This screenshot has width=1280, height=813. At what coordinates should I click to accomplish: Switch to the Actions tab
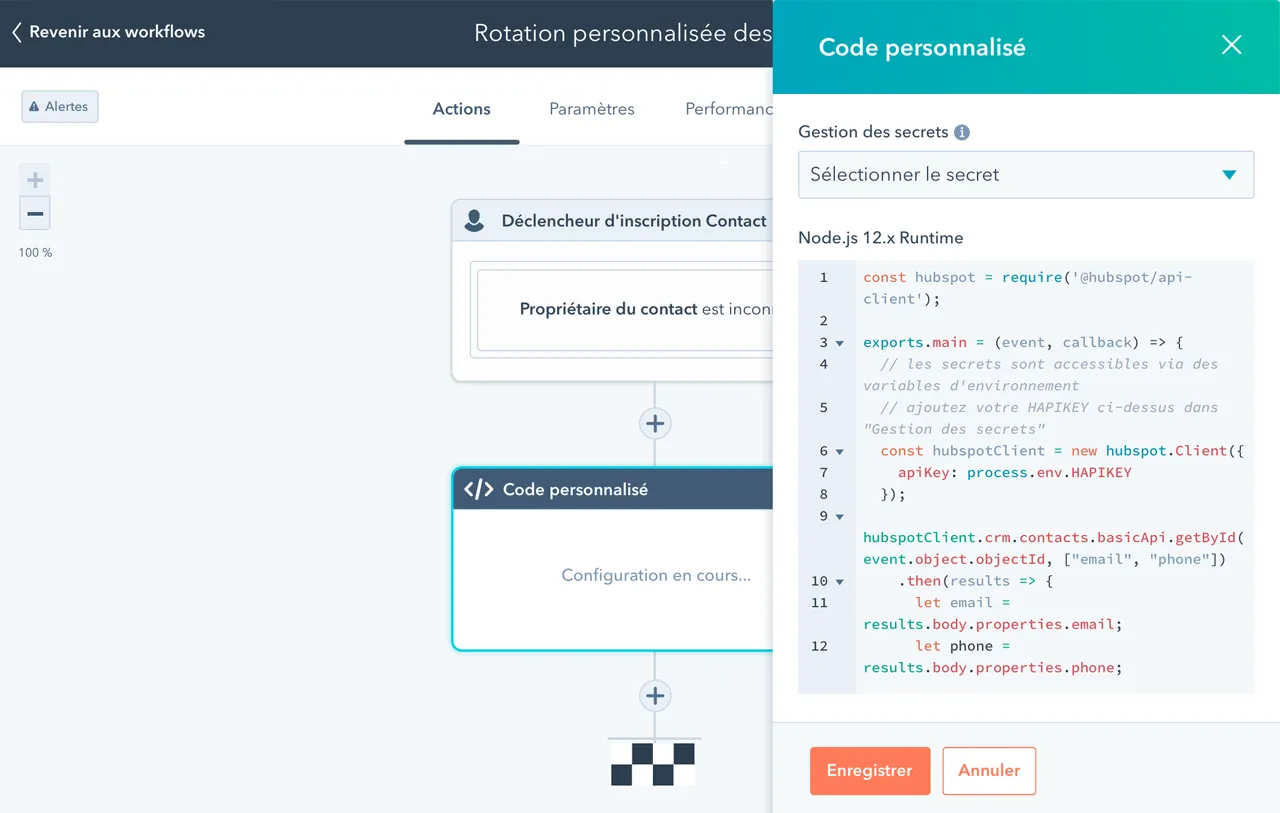pyautogui.click(x=461, y=109)
